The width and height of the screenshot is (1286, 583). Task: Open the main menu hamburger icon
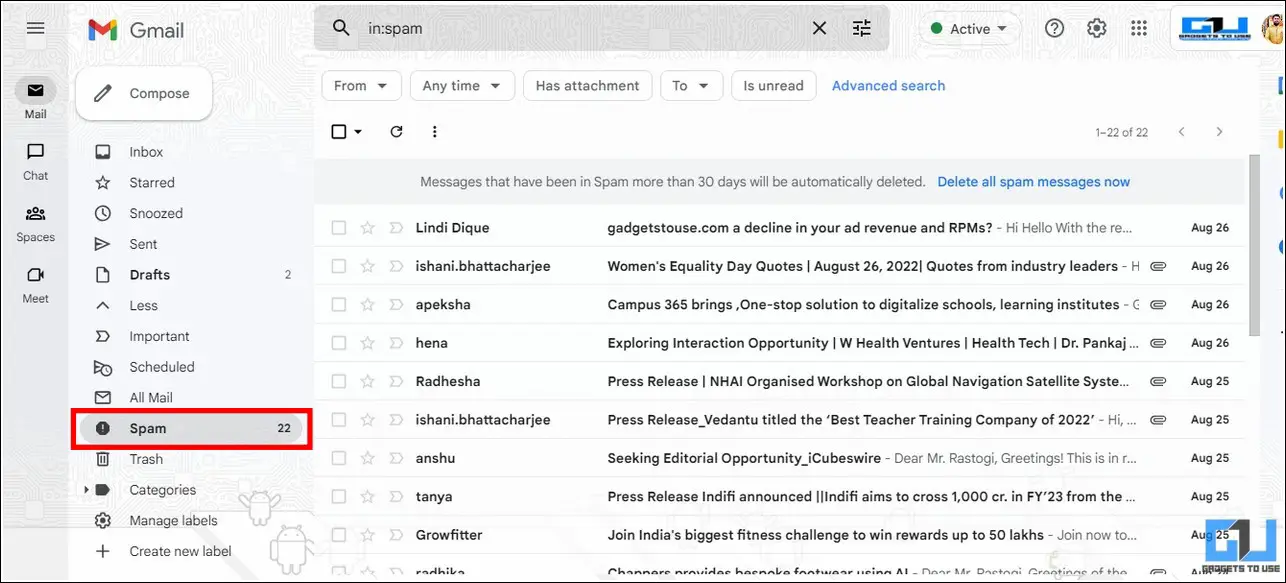36,28
